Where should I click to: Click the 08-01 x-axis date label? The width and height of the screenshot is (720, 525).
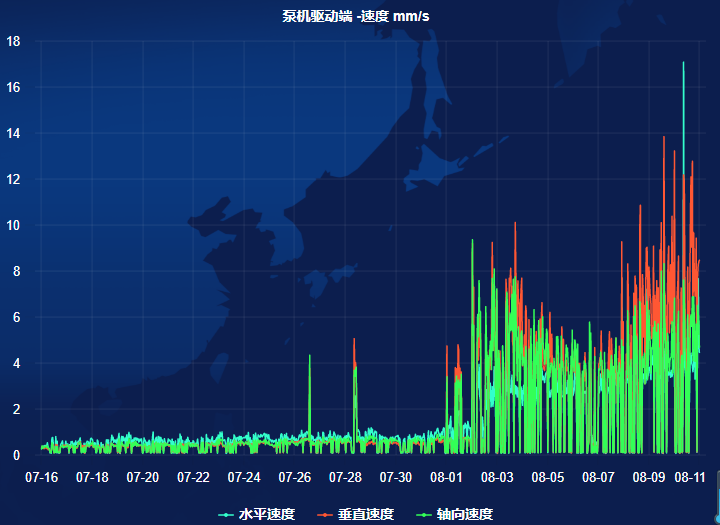pyautogui.click(x=446, y=477)
